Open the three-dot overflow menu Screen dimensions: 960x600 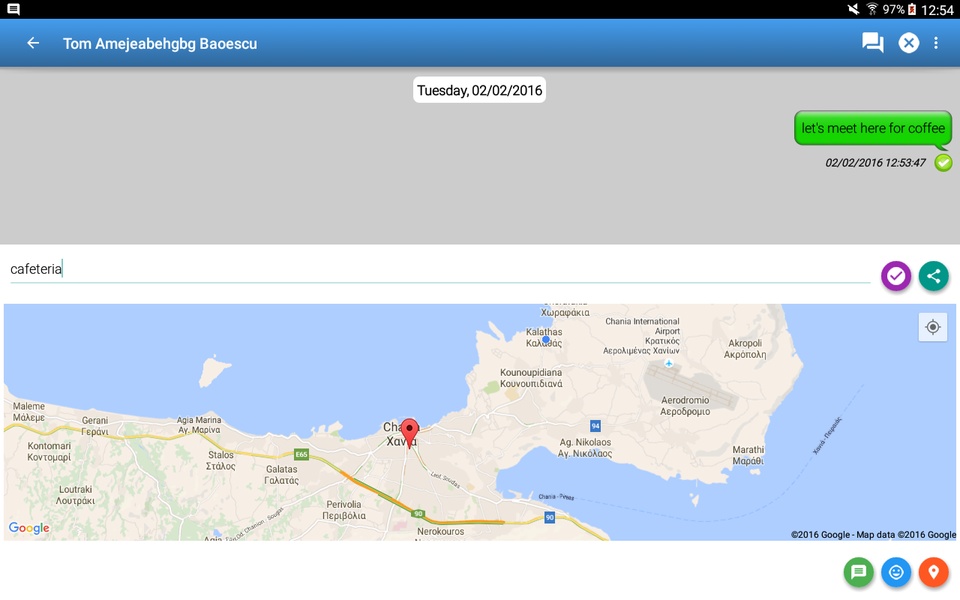(936, 43)
